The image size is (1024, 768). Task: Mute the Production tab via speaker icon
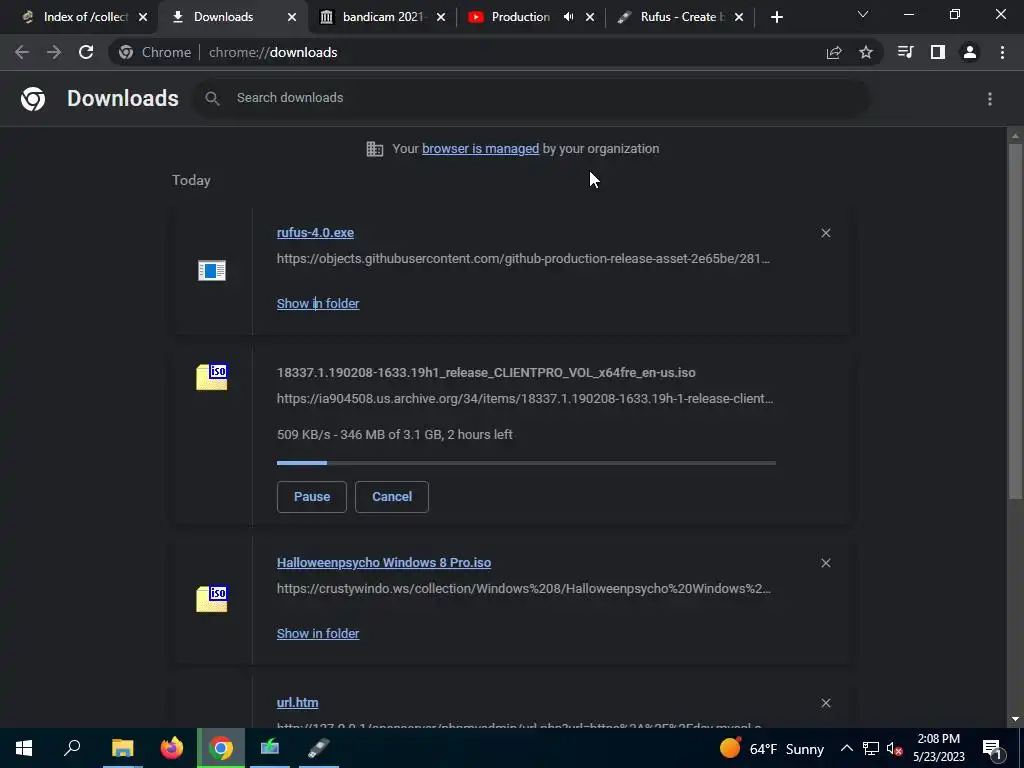[x=569, y=17]
